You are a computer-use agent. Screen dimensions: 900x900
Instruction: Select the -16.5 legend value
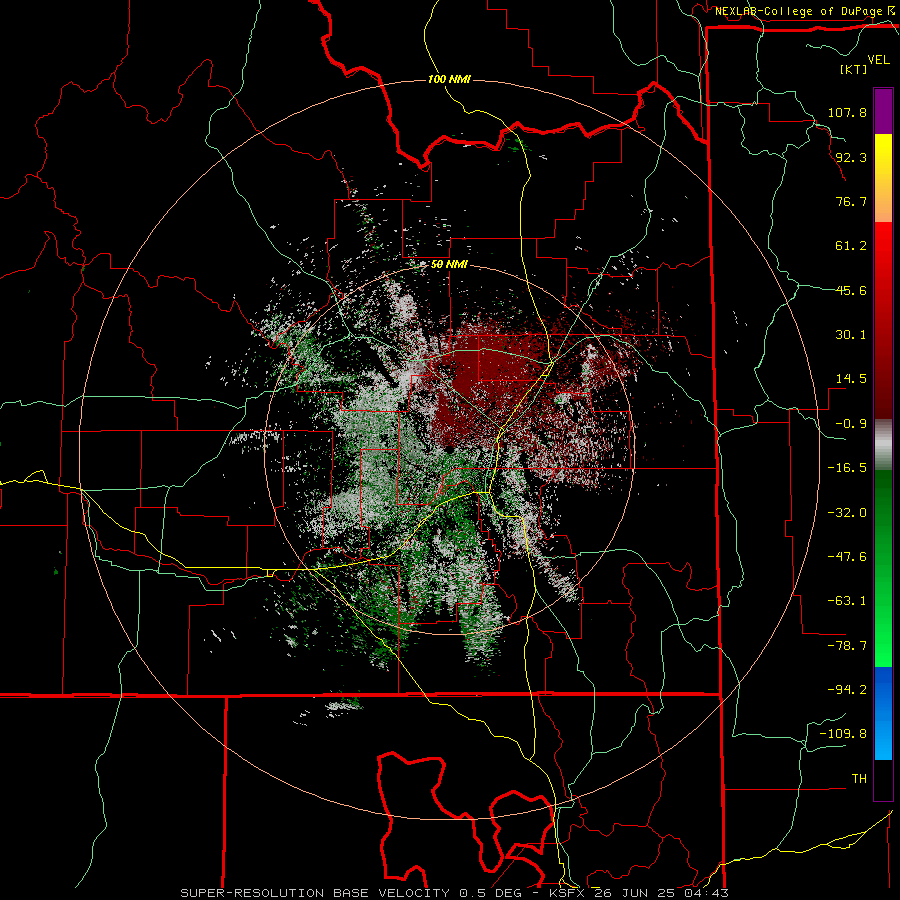click(x=847, y=468)
